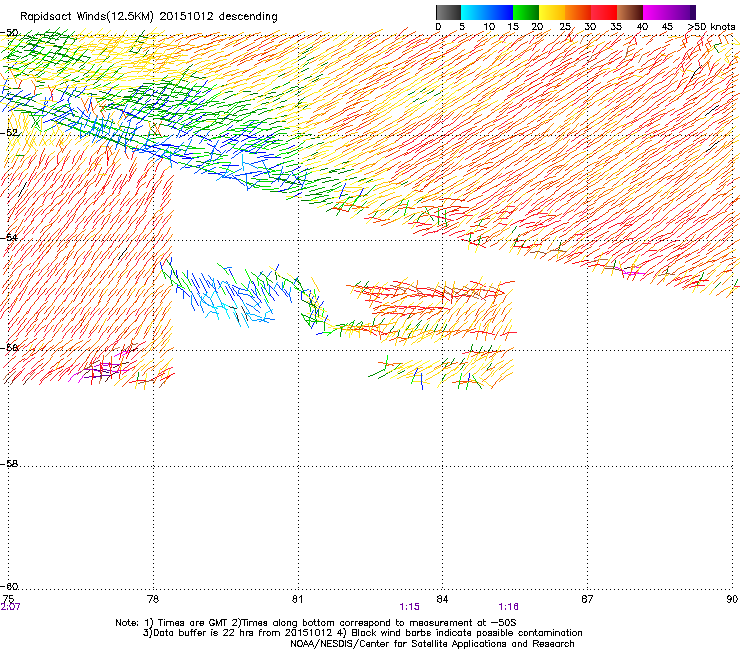
Task: Click the blue 10-15 knots color segment
Action: (500, 12)
